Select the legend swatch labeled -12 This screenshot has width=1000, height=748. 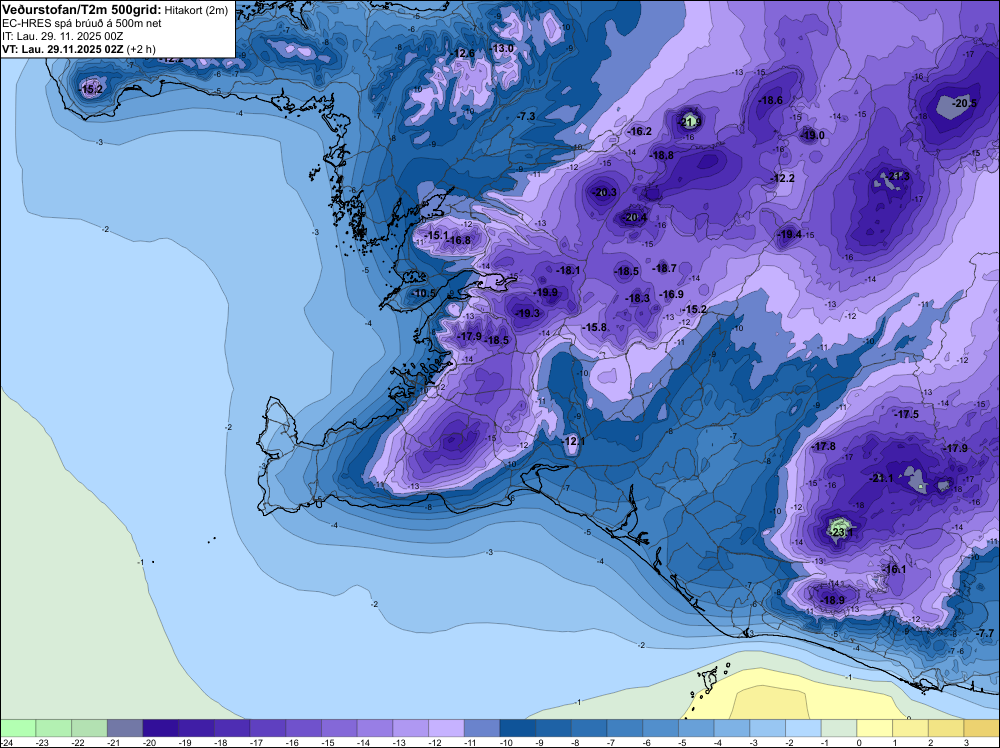click(x=446, y=728)
